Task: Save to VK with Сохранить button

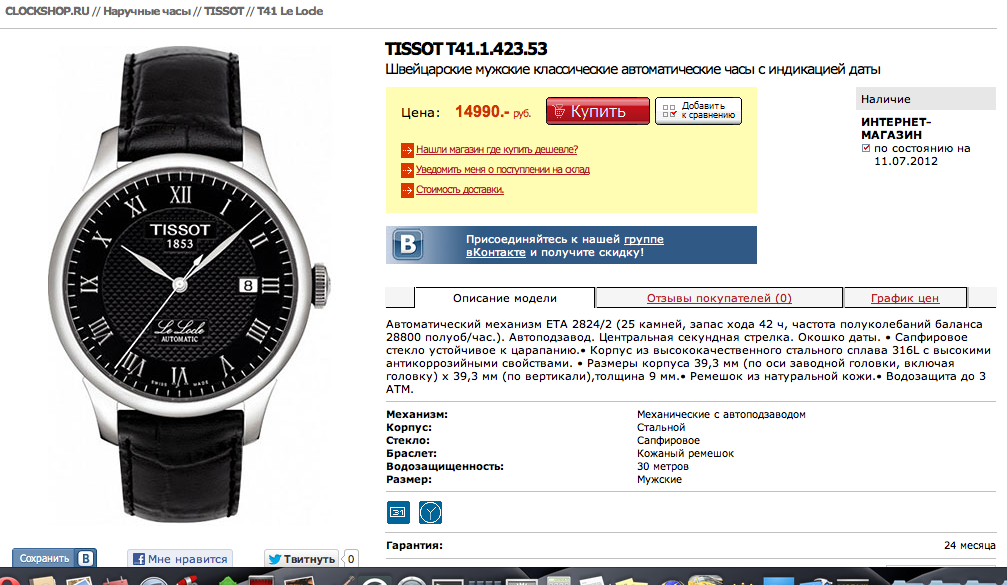Action: click(54, 558)
